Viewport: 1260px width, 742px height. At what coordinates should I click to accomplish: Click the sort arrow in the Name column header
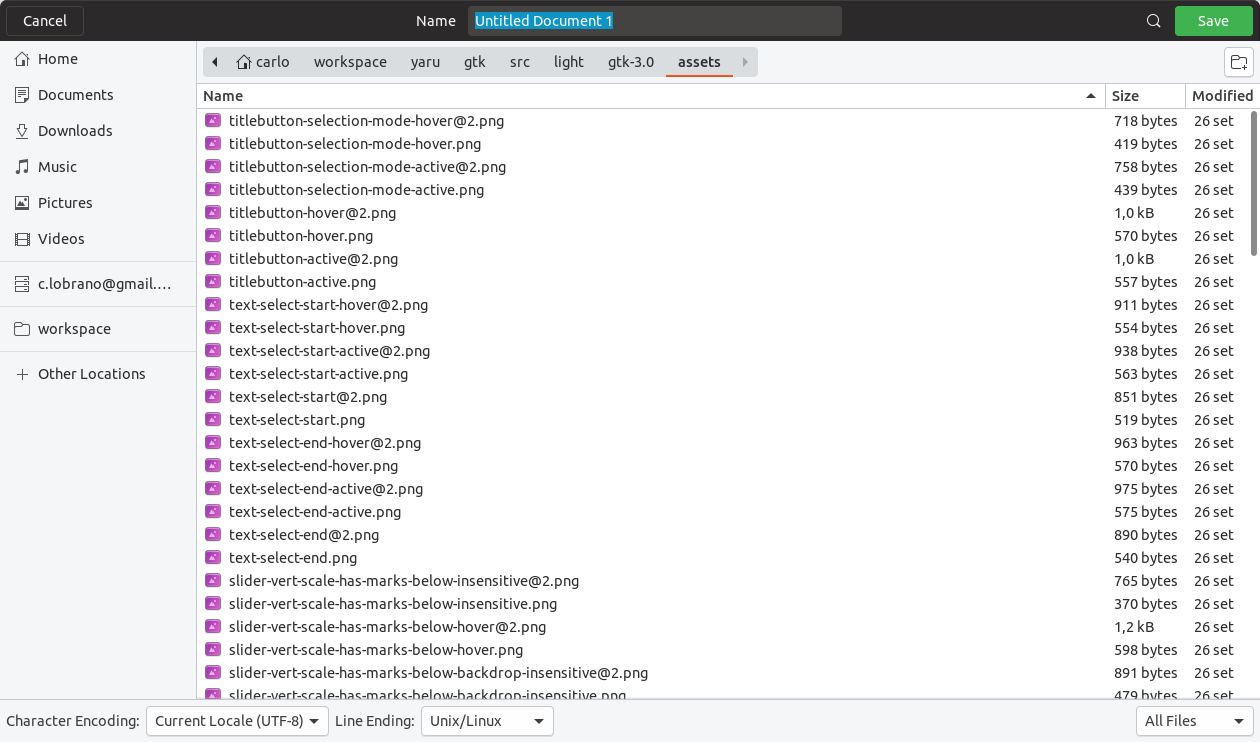pyautogui.click(x=1090, y=96)
